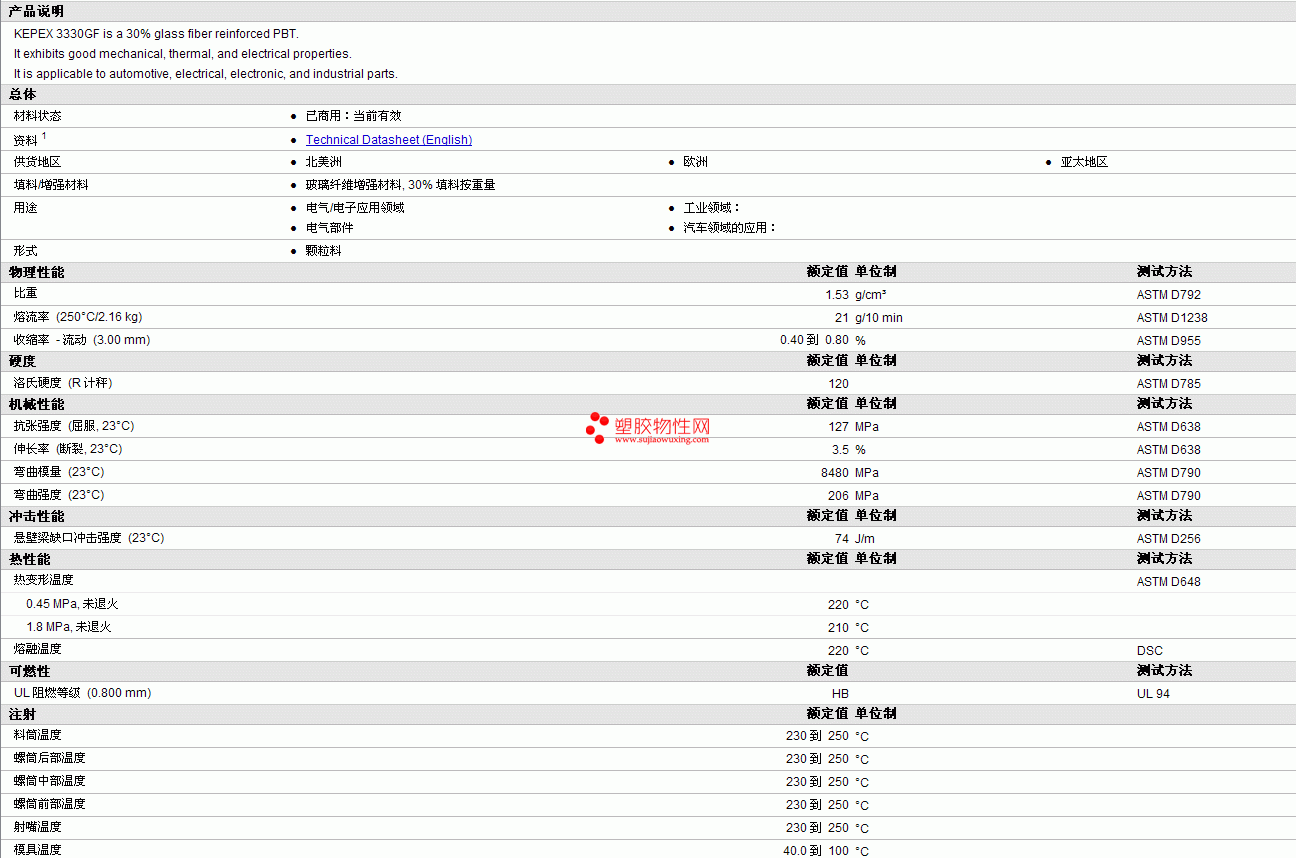The image size is (1296, 858).
Task: Select ASTM D648 test method
Action: point(1169,582)
